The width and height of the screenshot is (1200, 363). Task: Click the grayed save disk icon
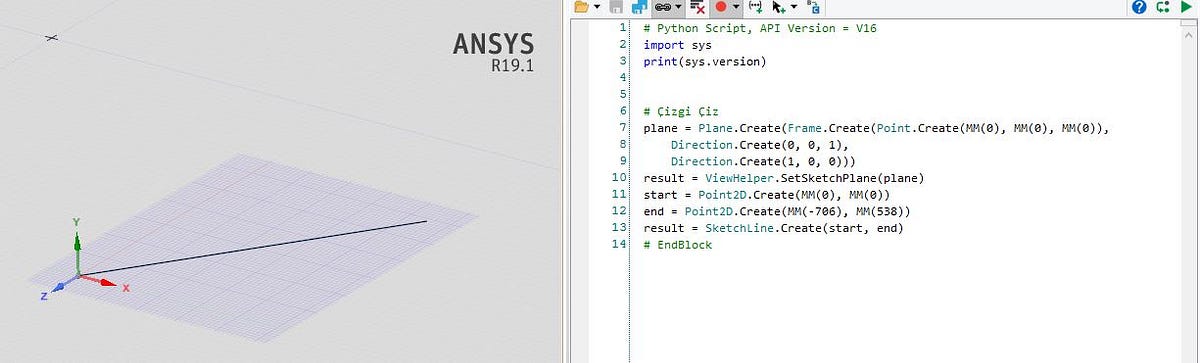616,6
